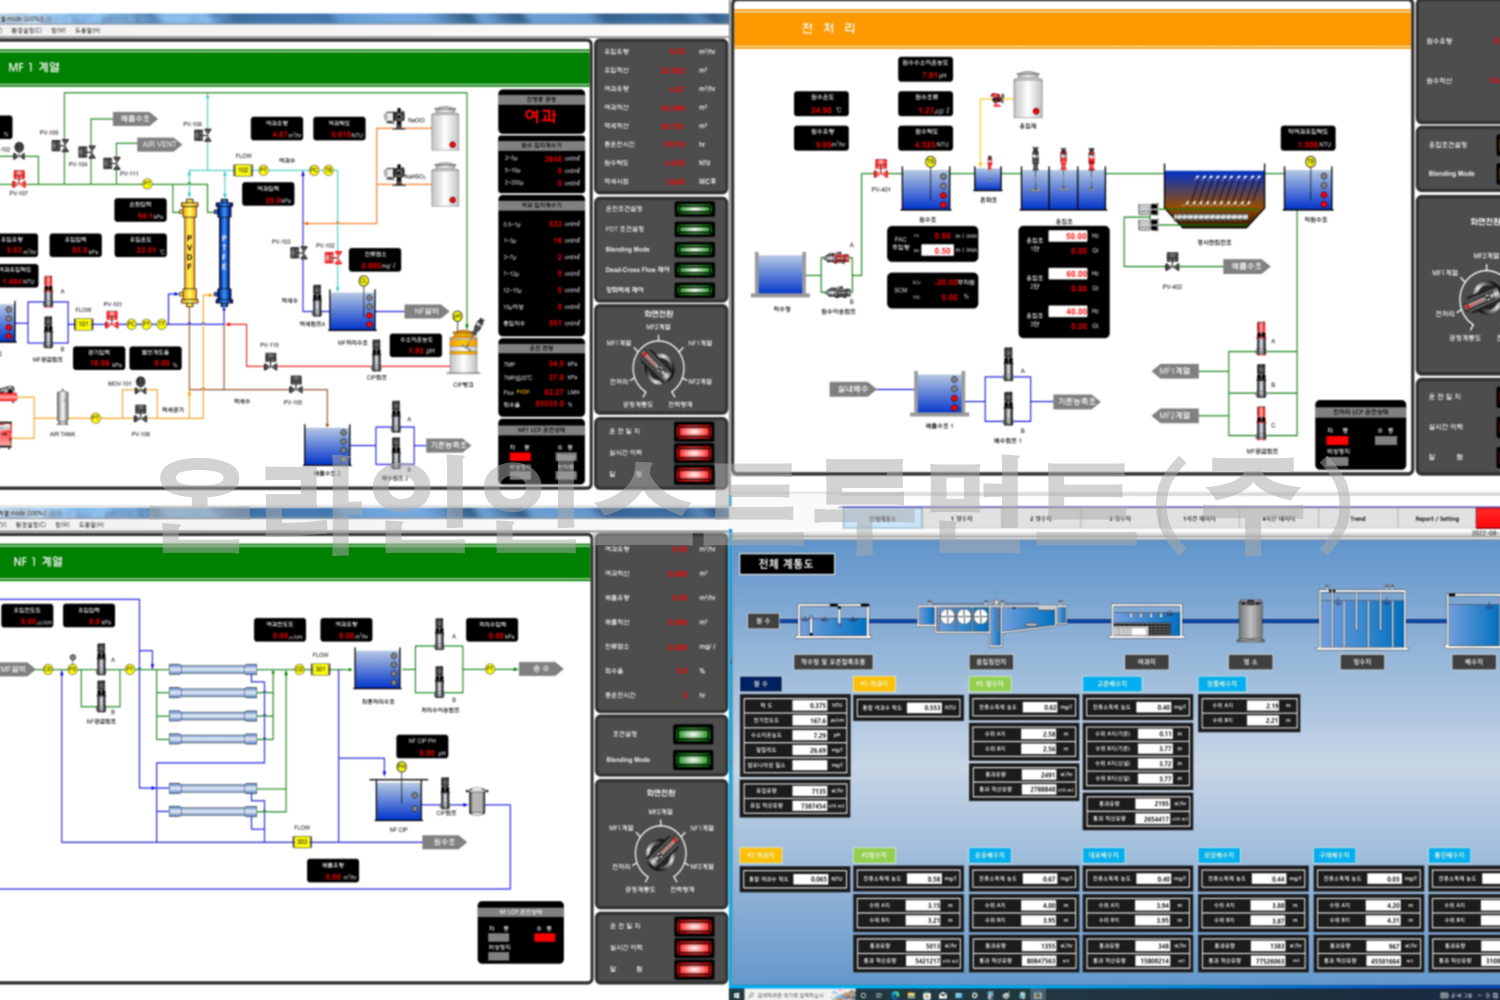Image resolution: width=1500 pixels, height=1000 pixels.
Task: Click the blue PTFE membrane module
Action: coord(224,254)
